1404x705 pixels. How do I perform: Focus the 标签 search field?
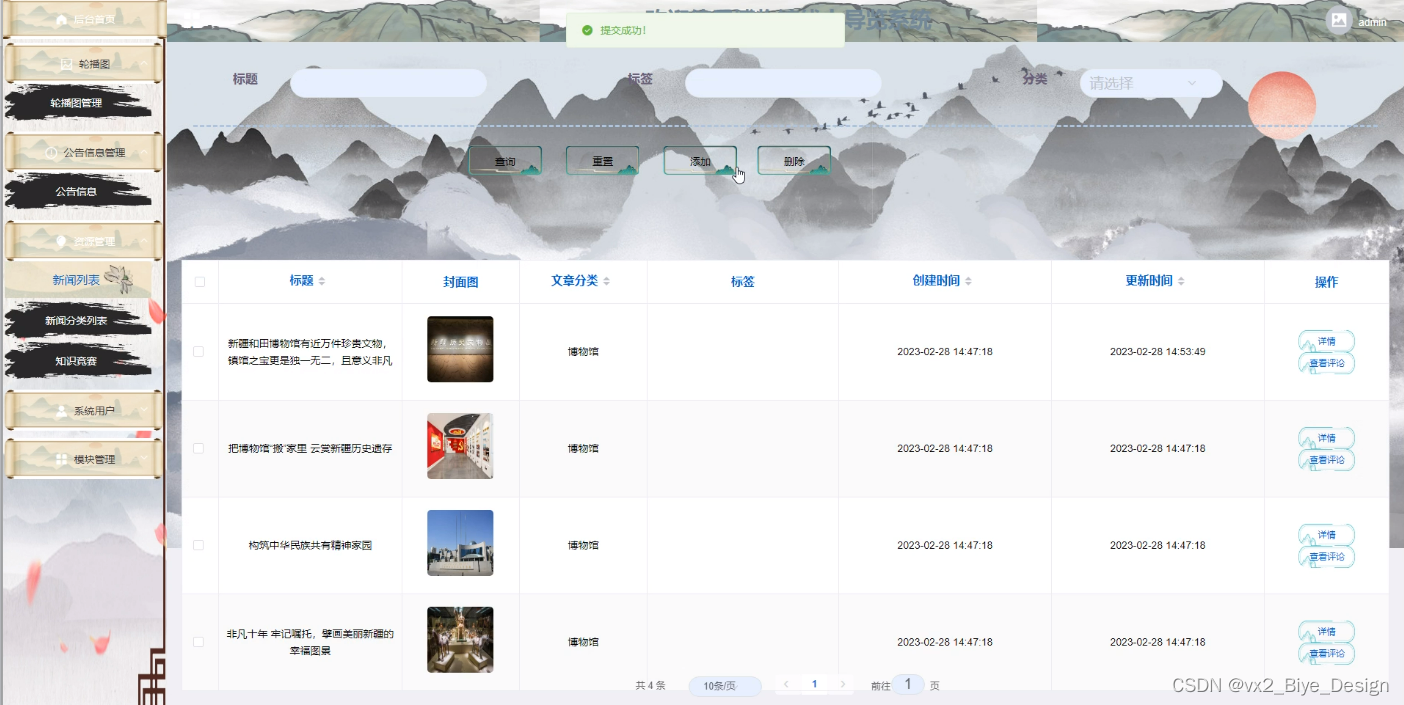(783, 83)
